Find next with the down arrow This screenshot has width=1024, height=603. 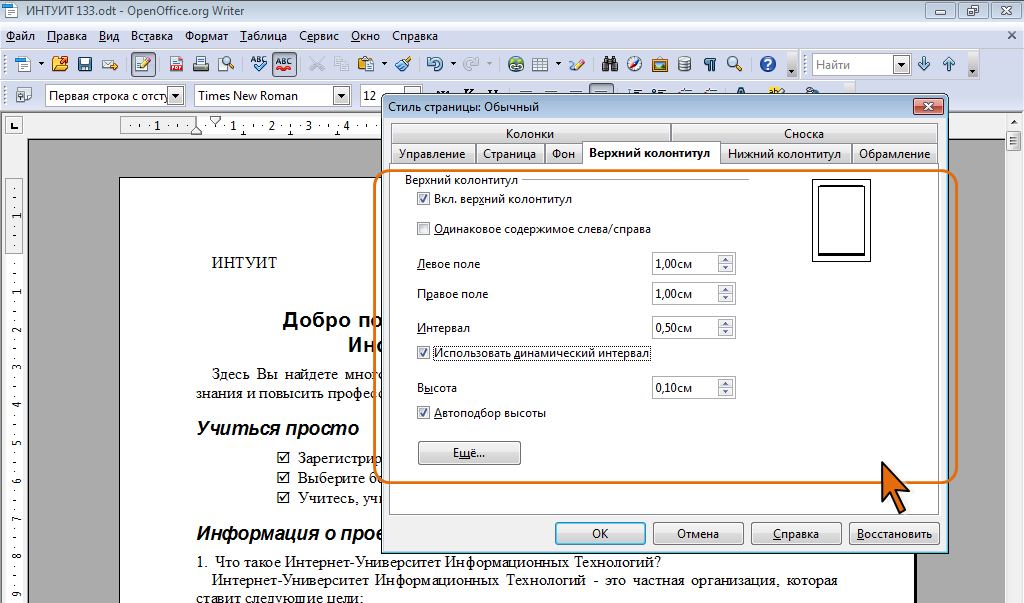(924, 64)
